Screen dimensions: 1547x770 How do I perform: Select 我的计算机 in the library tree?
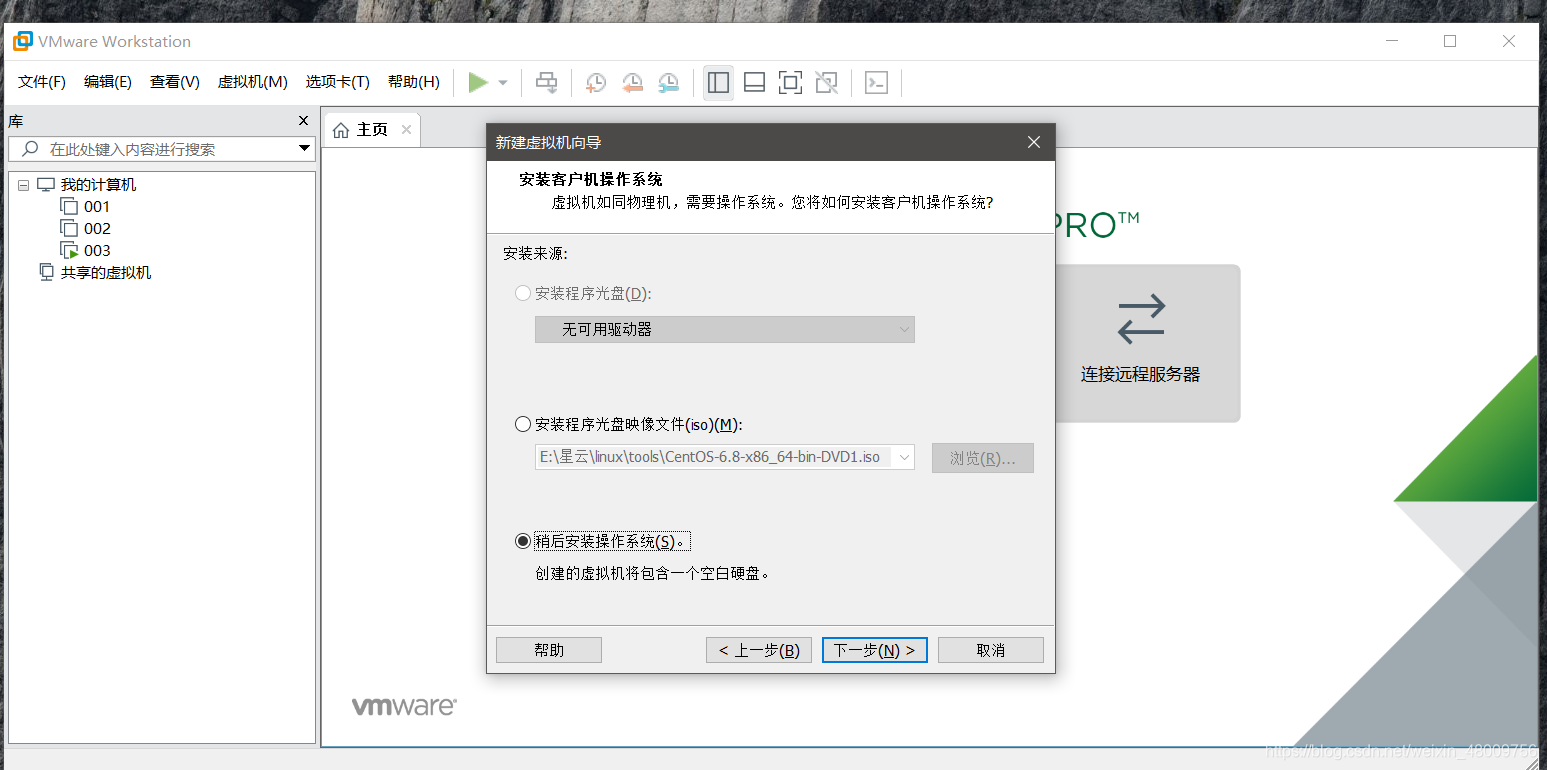pyautogui.click(x=98, y=185)
